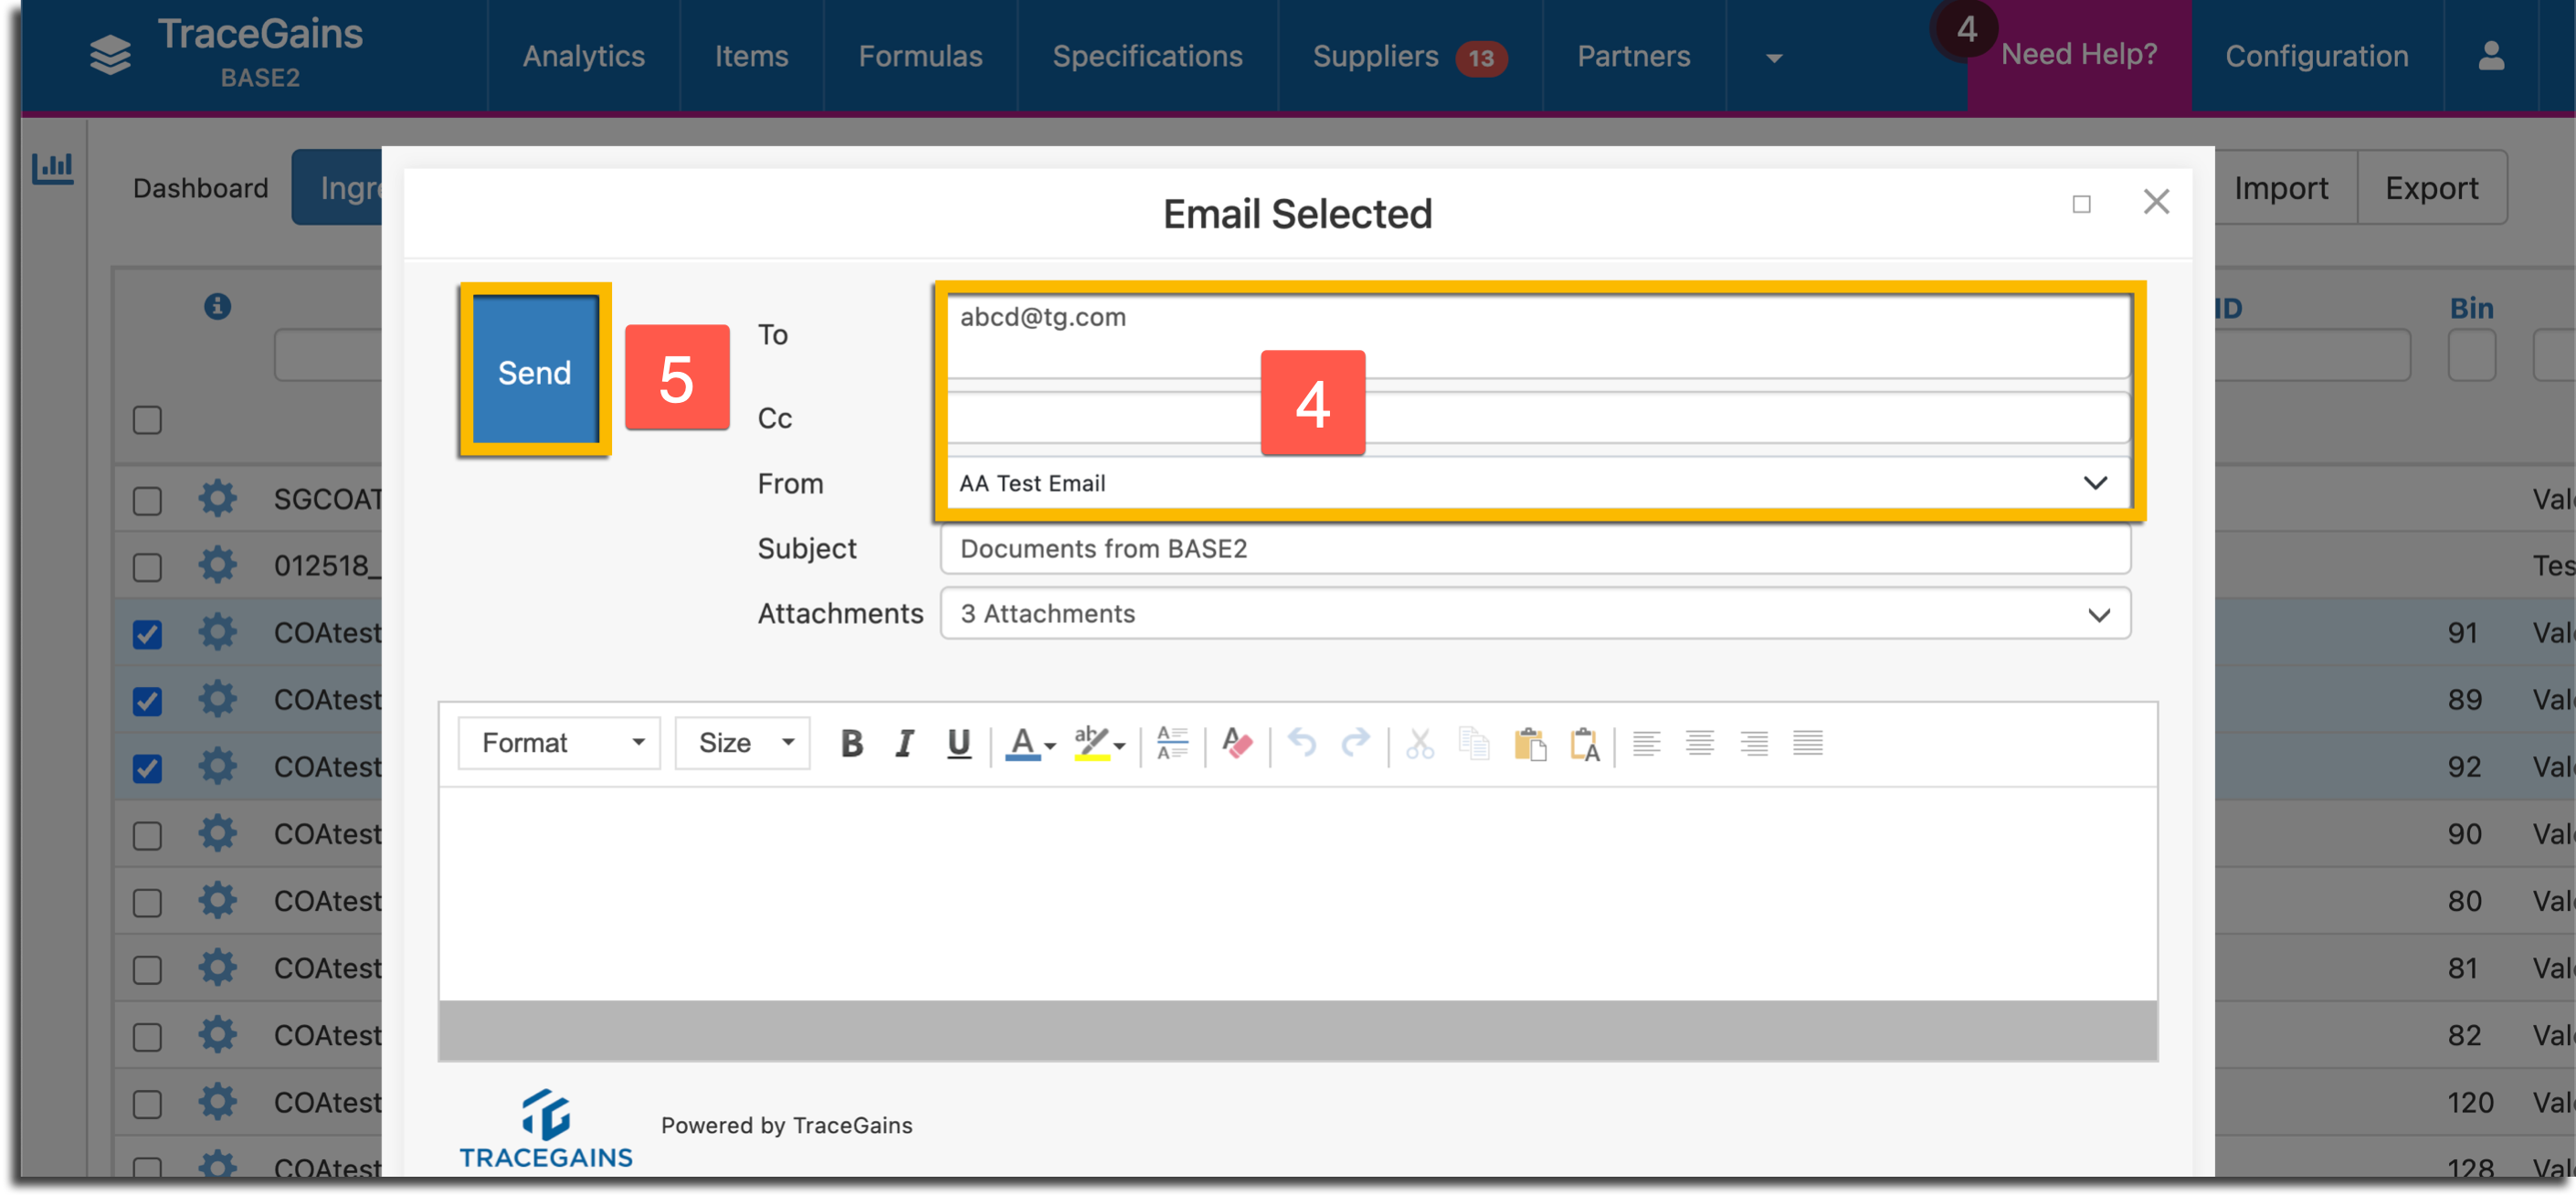Open the Configuration menu

[x=2316, y=56]
